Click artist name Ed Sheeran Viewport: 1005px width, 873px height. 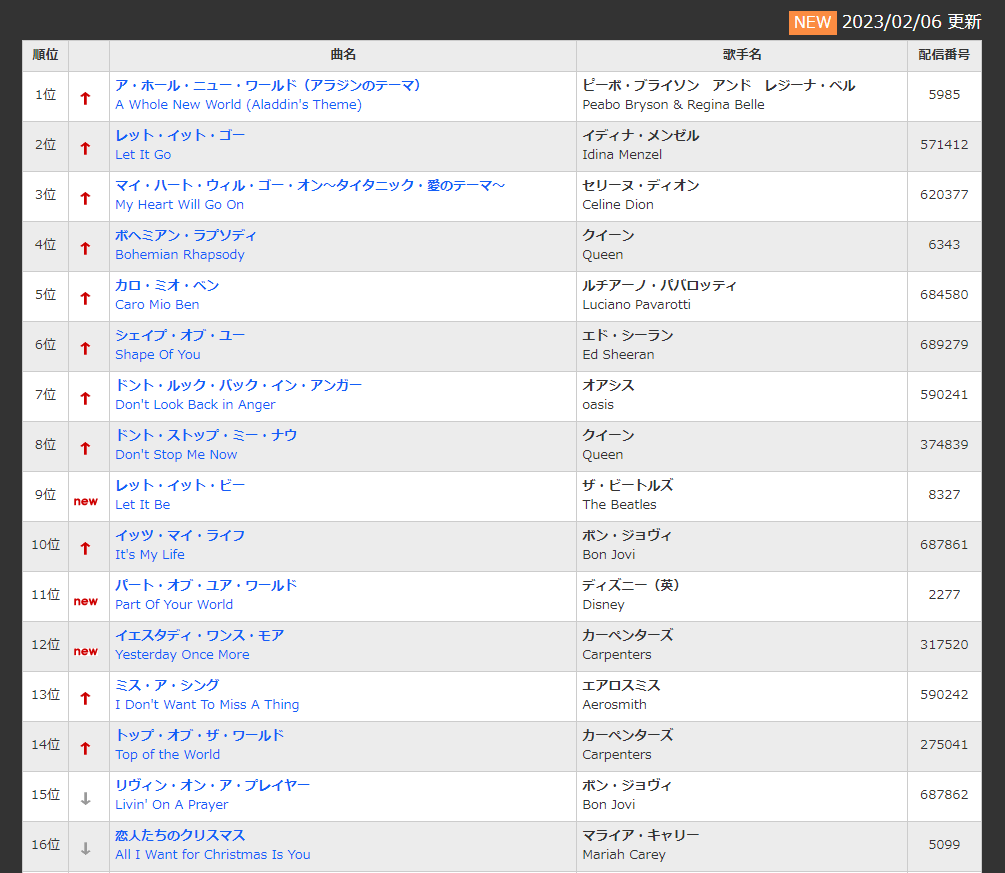tap(618, 354)
